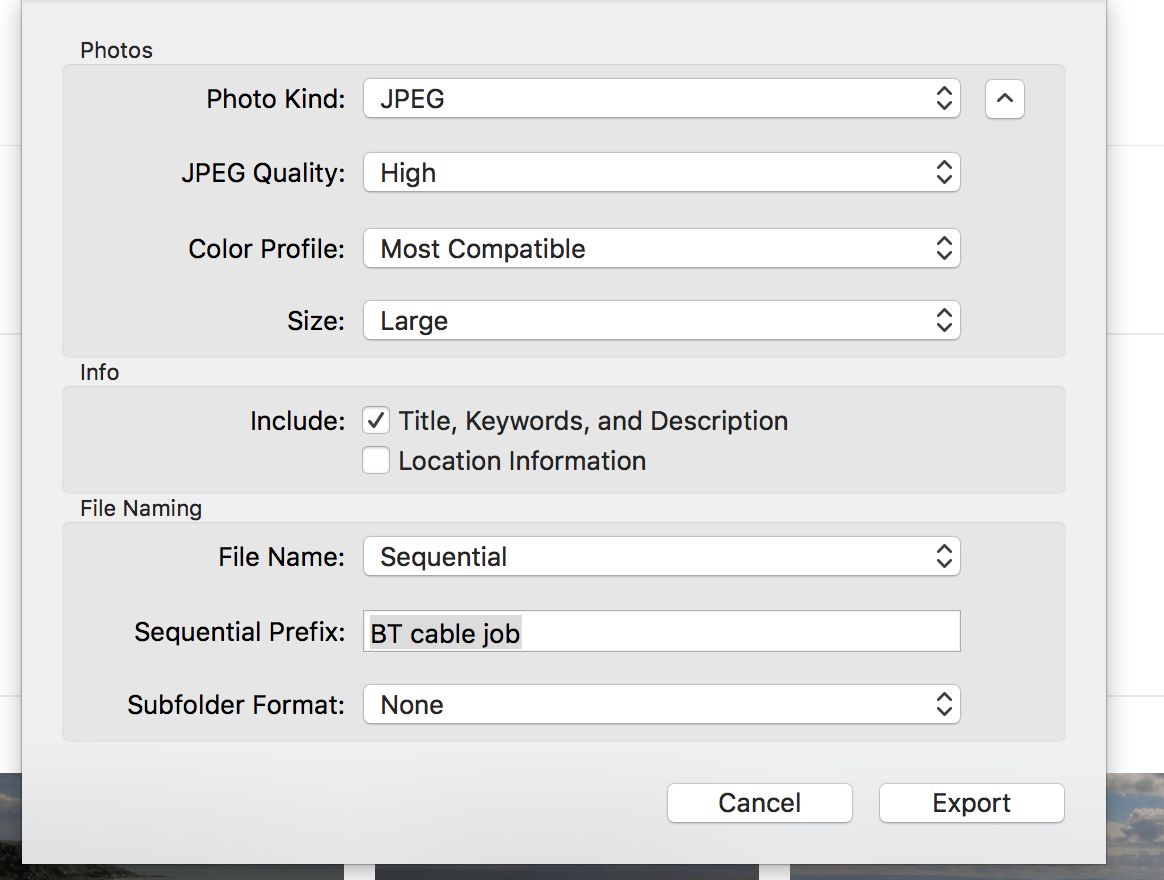1164x880 pixels.
Task: Open the Subfolder Format dropdown showing None
Action: pos(660,705)
